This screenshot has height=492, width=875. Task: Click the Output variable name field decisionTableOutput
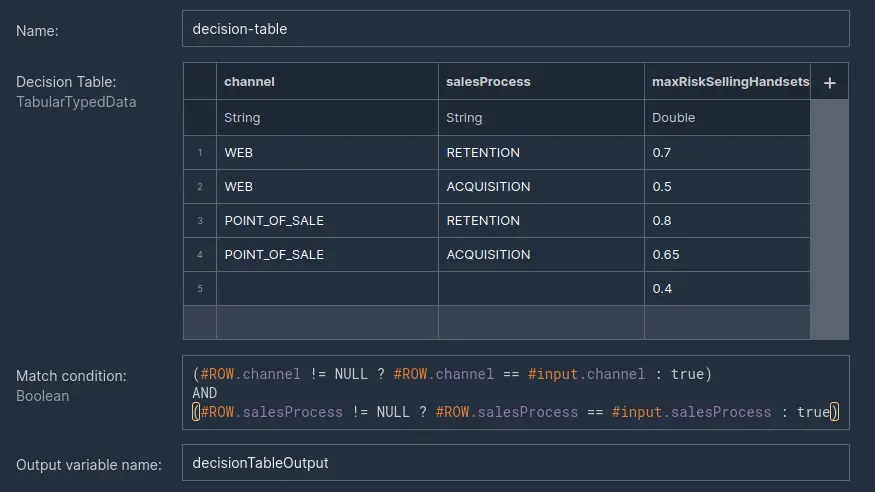(x=516, y=462)
